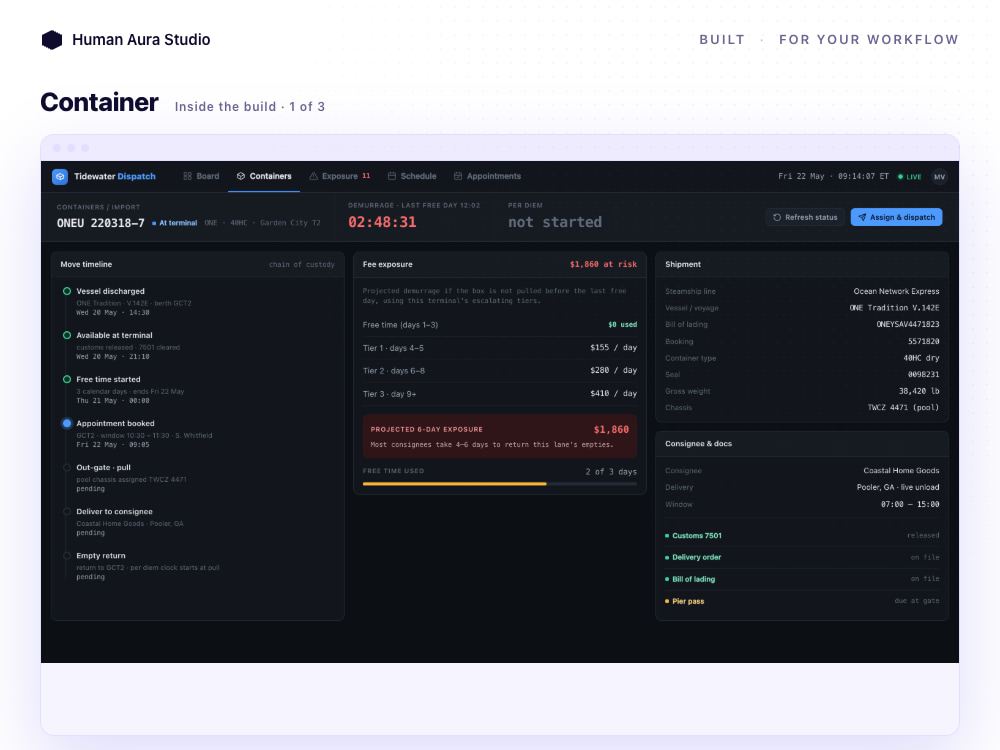Click booking number 5571820
1000x750 pixels.
pos(923,341)
